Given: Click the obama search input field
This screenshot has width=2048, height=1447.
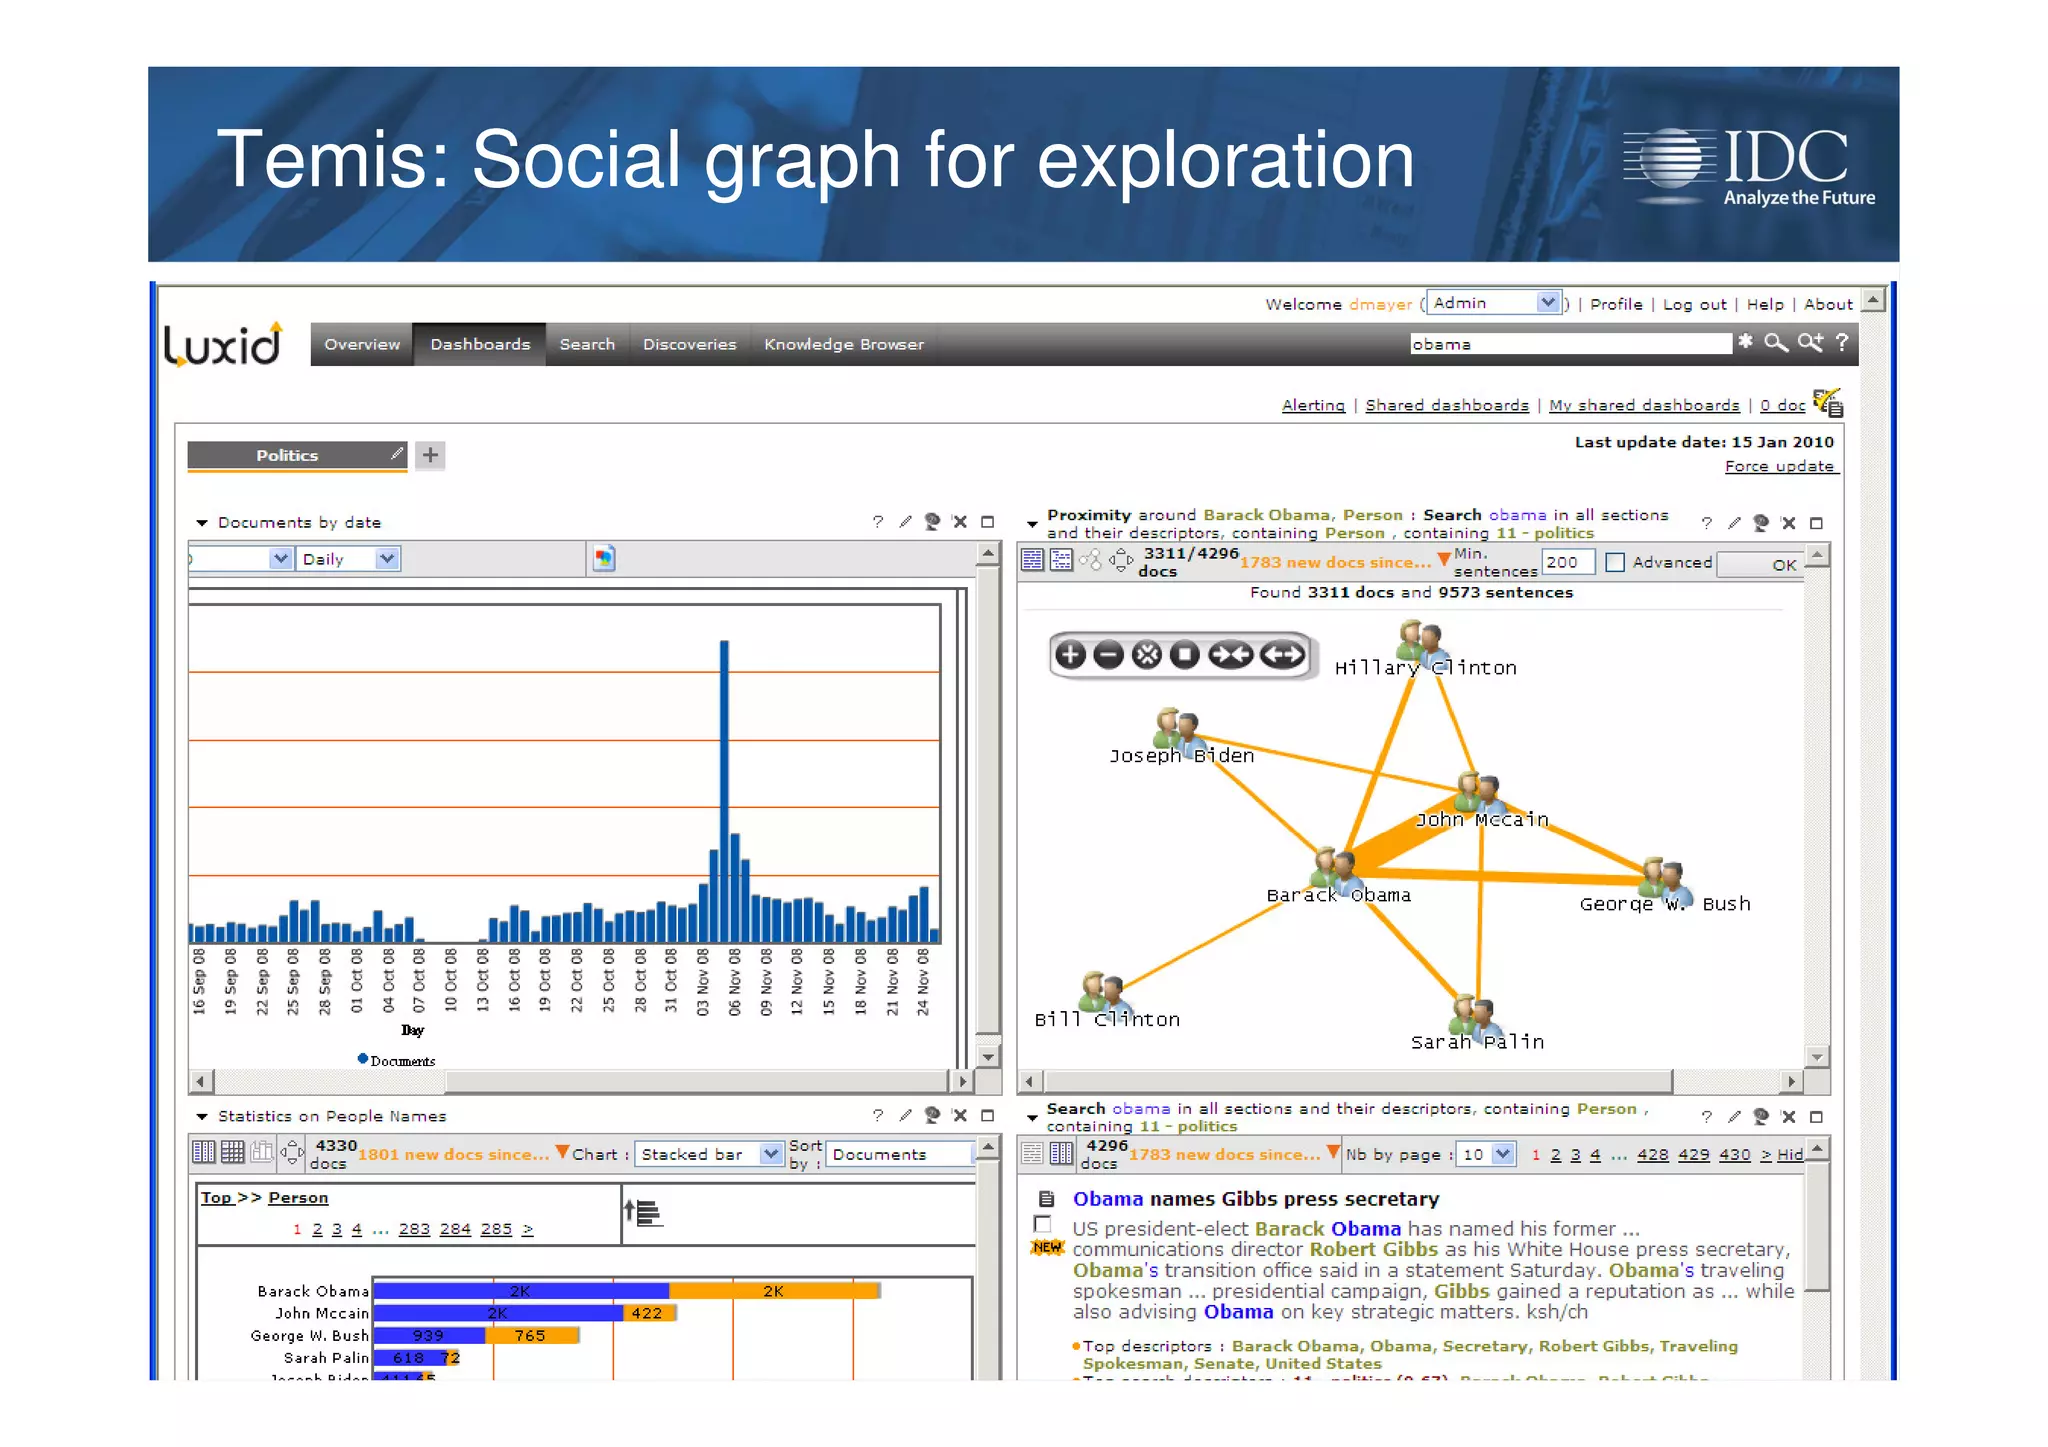Looking at the screenshot, I should (1570, 343).
